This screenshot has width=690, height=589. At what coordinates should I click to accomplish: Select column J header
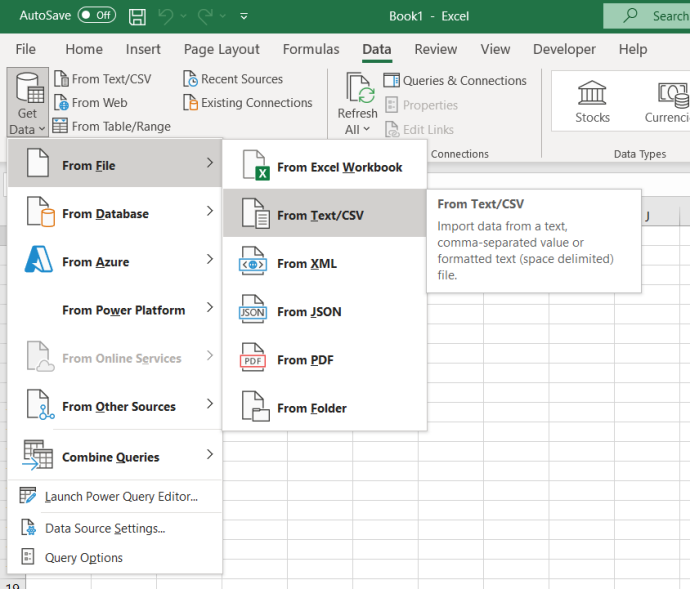[647, 216]
